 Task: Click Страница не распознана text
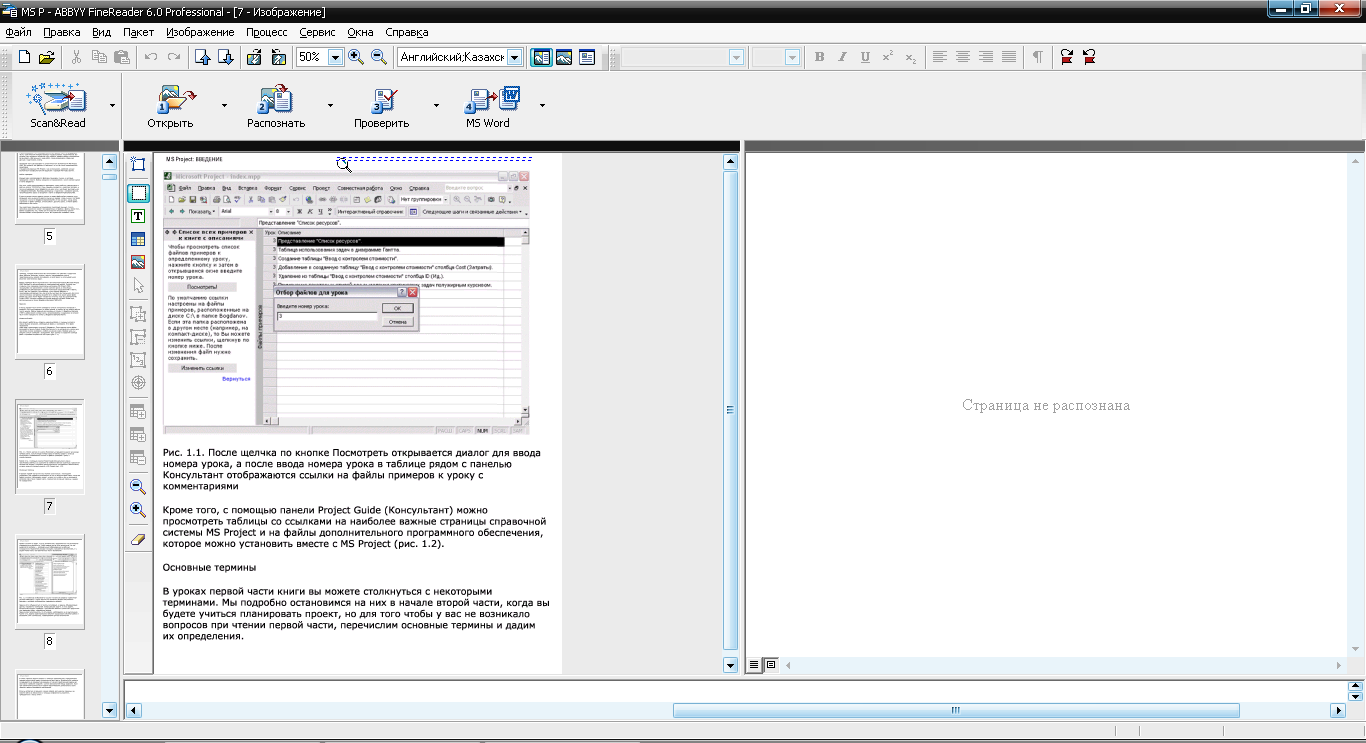[x=1046, y=405]
